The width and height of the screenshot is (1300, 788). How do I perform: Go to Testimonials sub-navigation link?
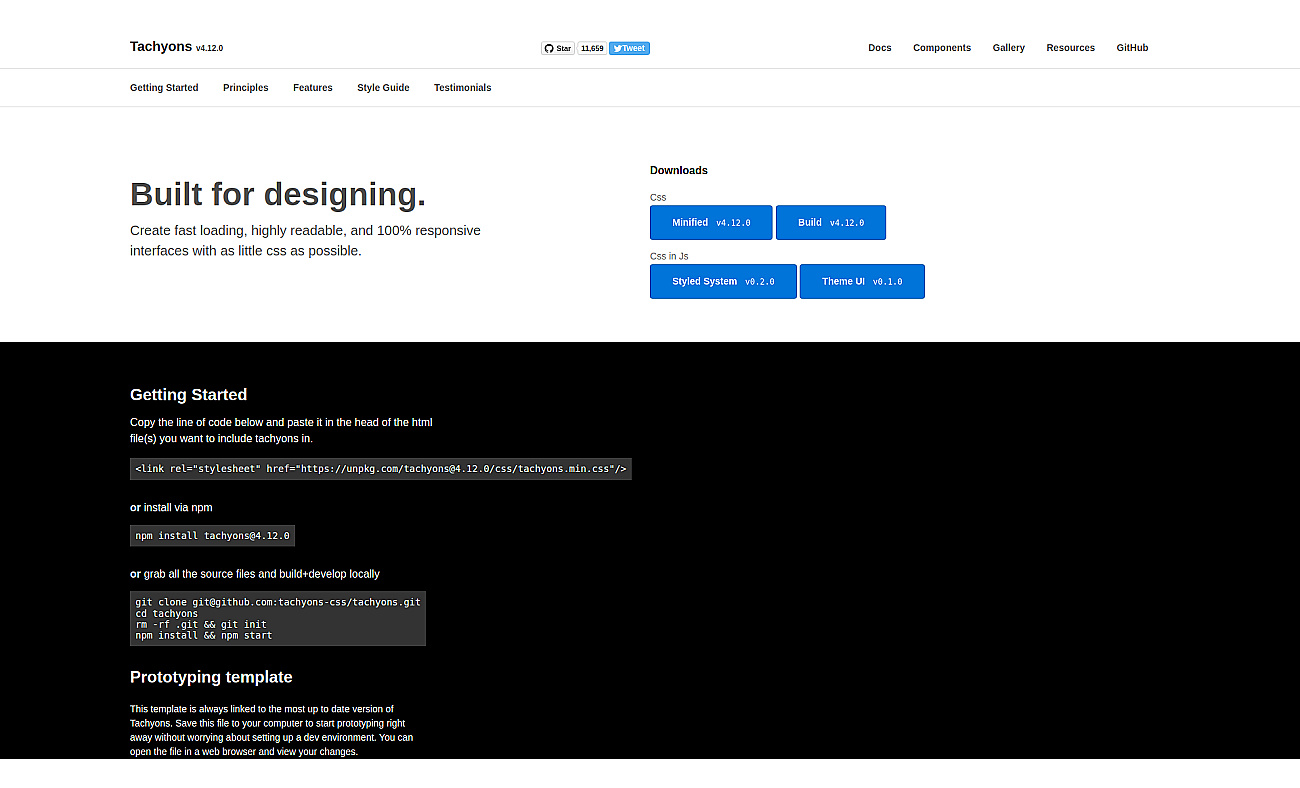[x=463, y=88]
